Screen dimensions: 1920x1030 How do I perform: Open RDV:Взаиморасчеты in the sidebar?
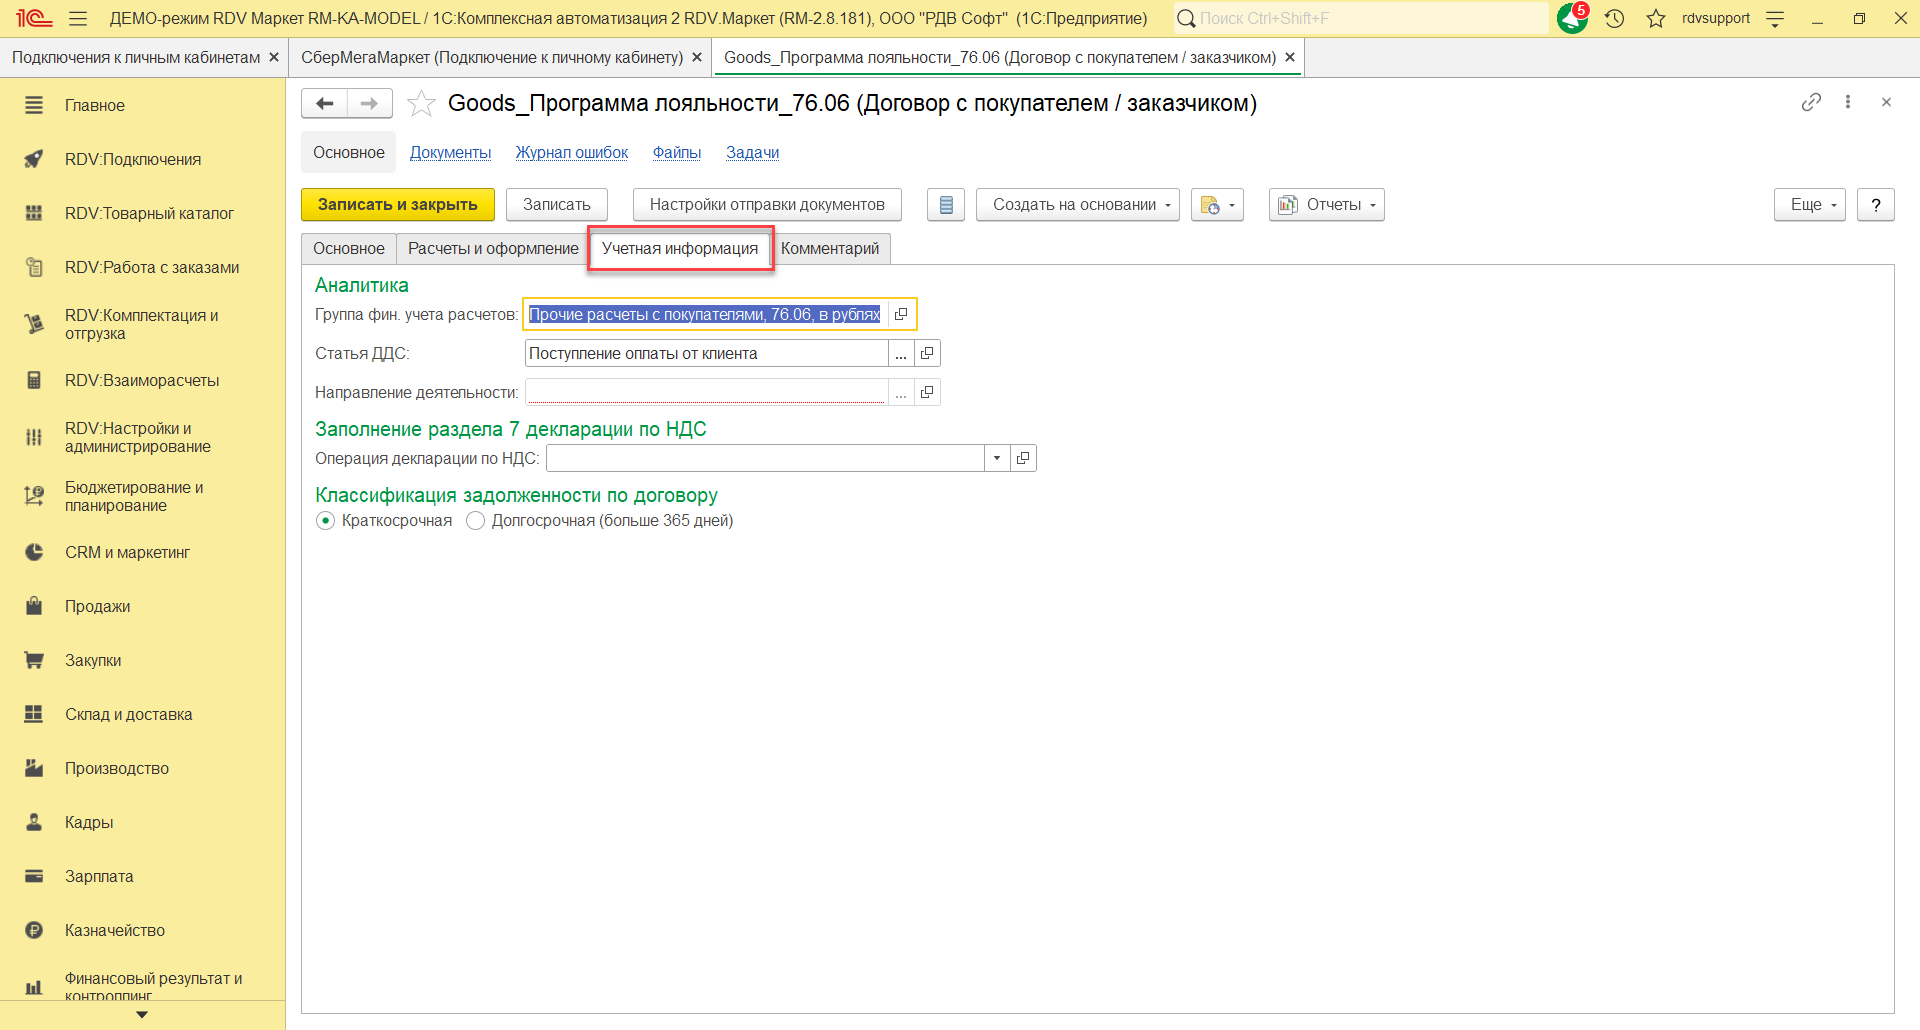click(x=142, y=381)
